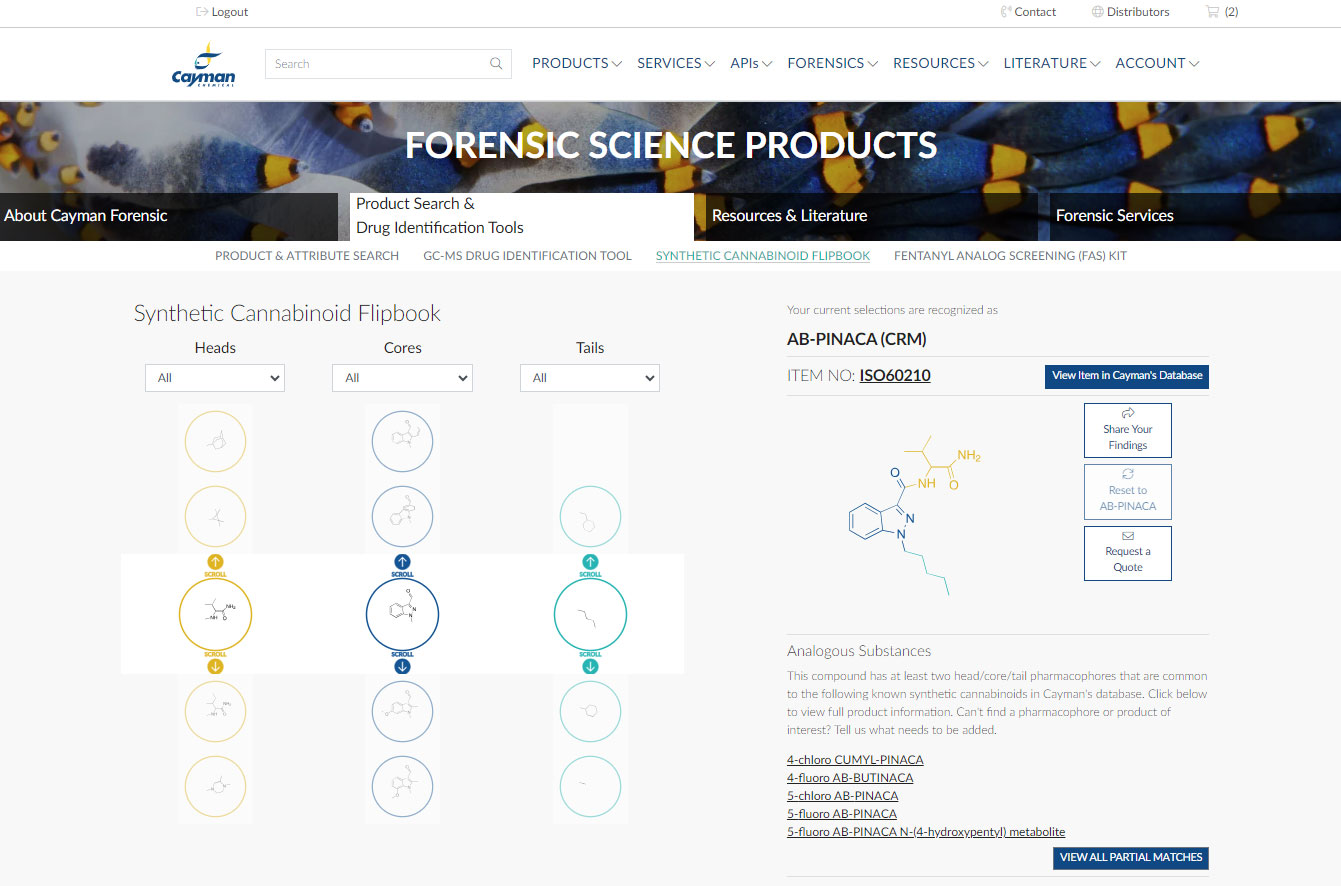Open the Cores filter dropdown
The image size is (1341, 886).
coord(402,378)
